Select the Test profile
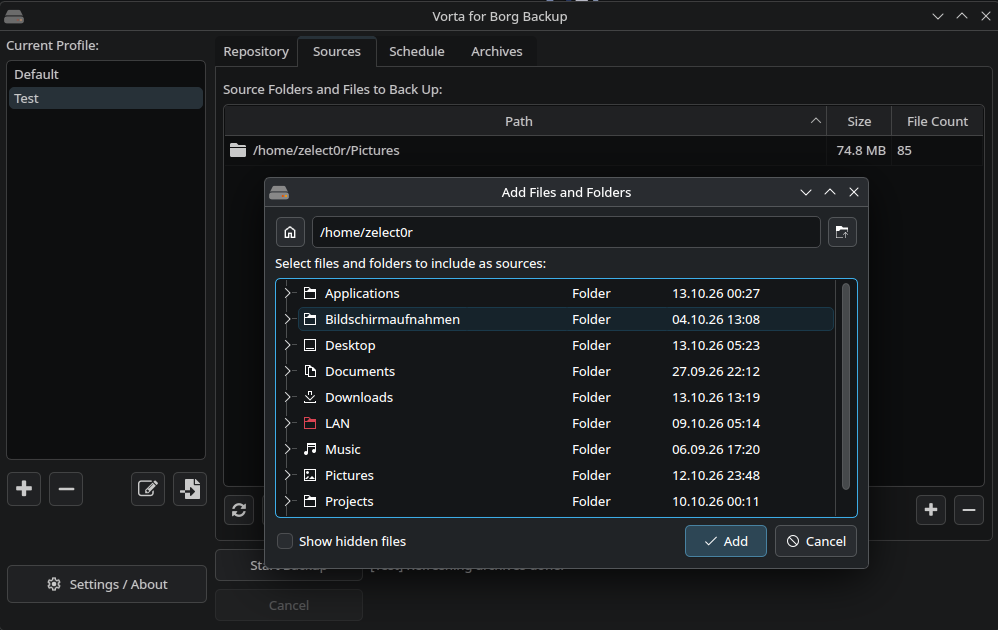Image resolution: width=998 pixels, height=630 pixels. point(106,99)
